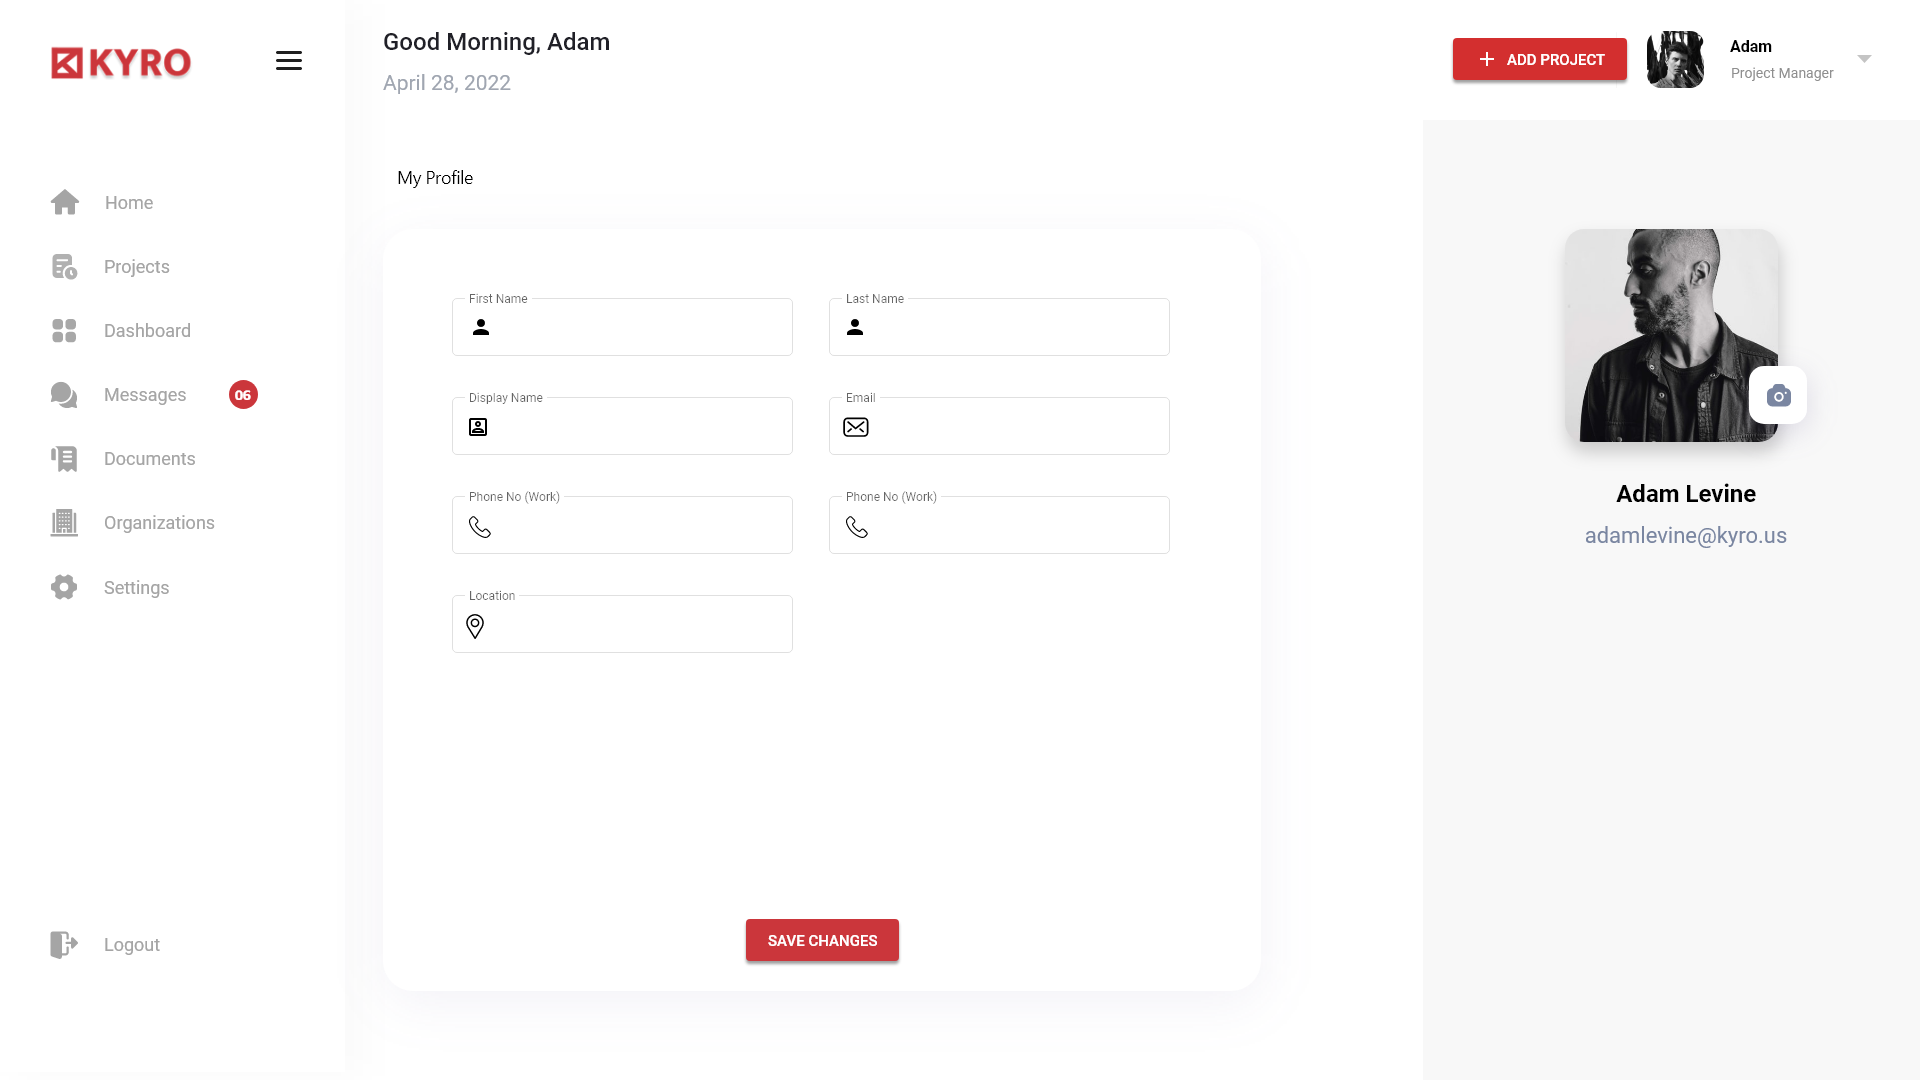Click the Organizations building icon

(x=64, y=523)
